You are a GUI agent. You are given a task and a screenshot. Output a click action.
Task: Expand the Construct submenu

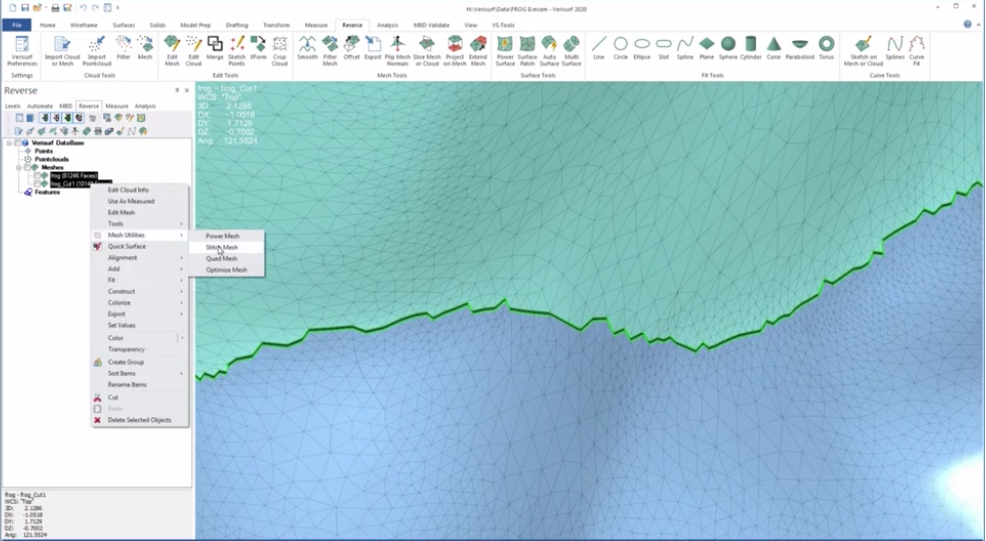[x=140, y=292]
